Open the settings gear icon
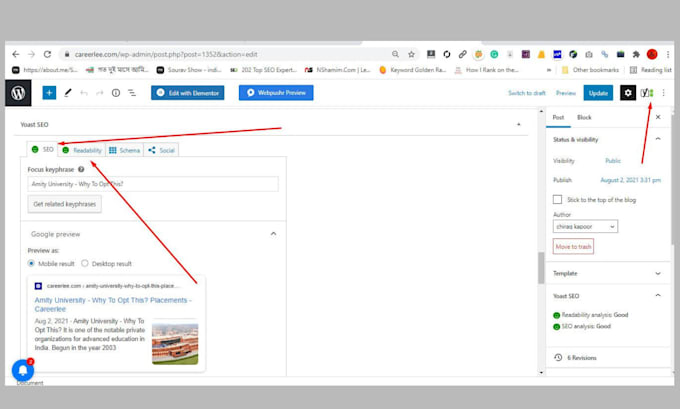This screenshot has height=409, width=680. click(x=628, y=93)
